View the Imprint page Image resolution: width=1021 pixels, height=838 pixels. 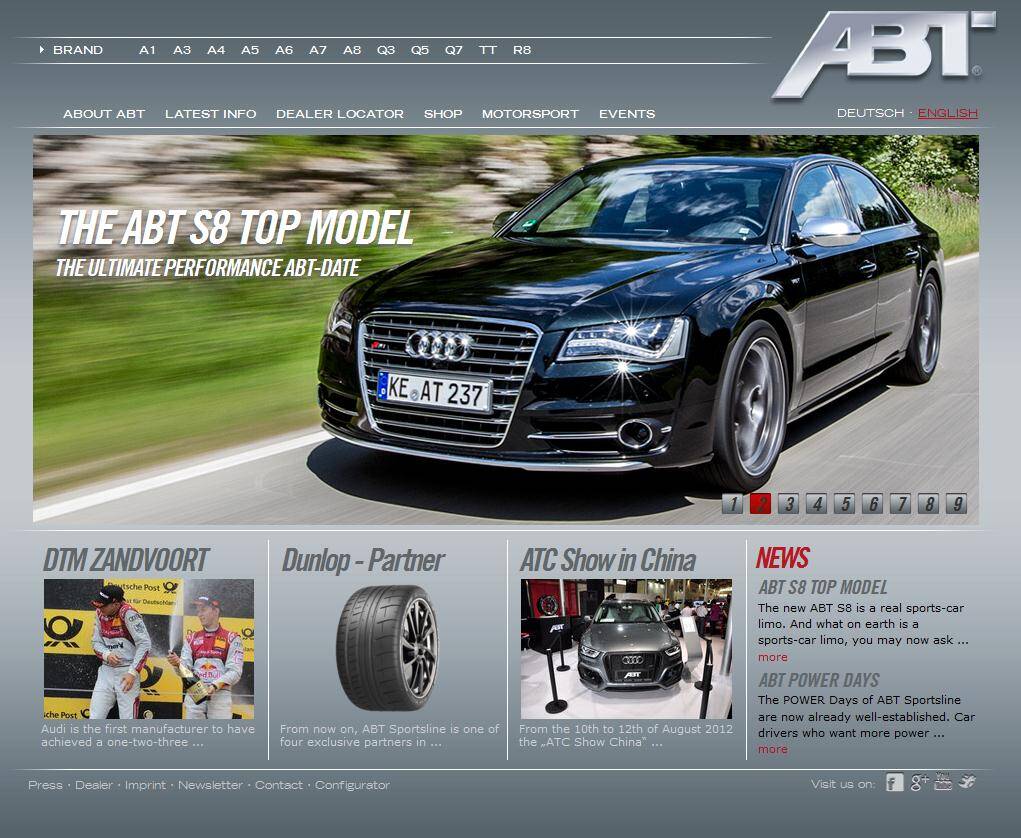(x=145, y=785)
